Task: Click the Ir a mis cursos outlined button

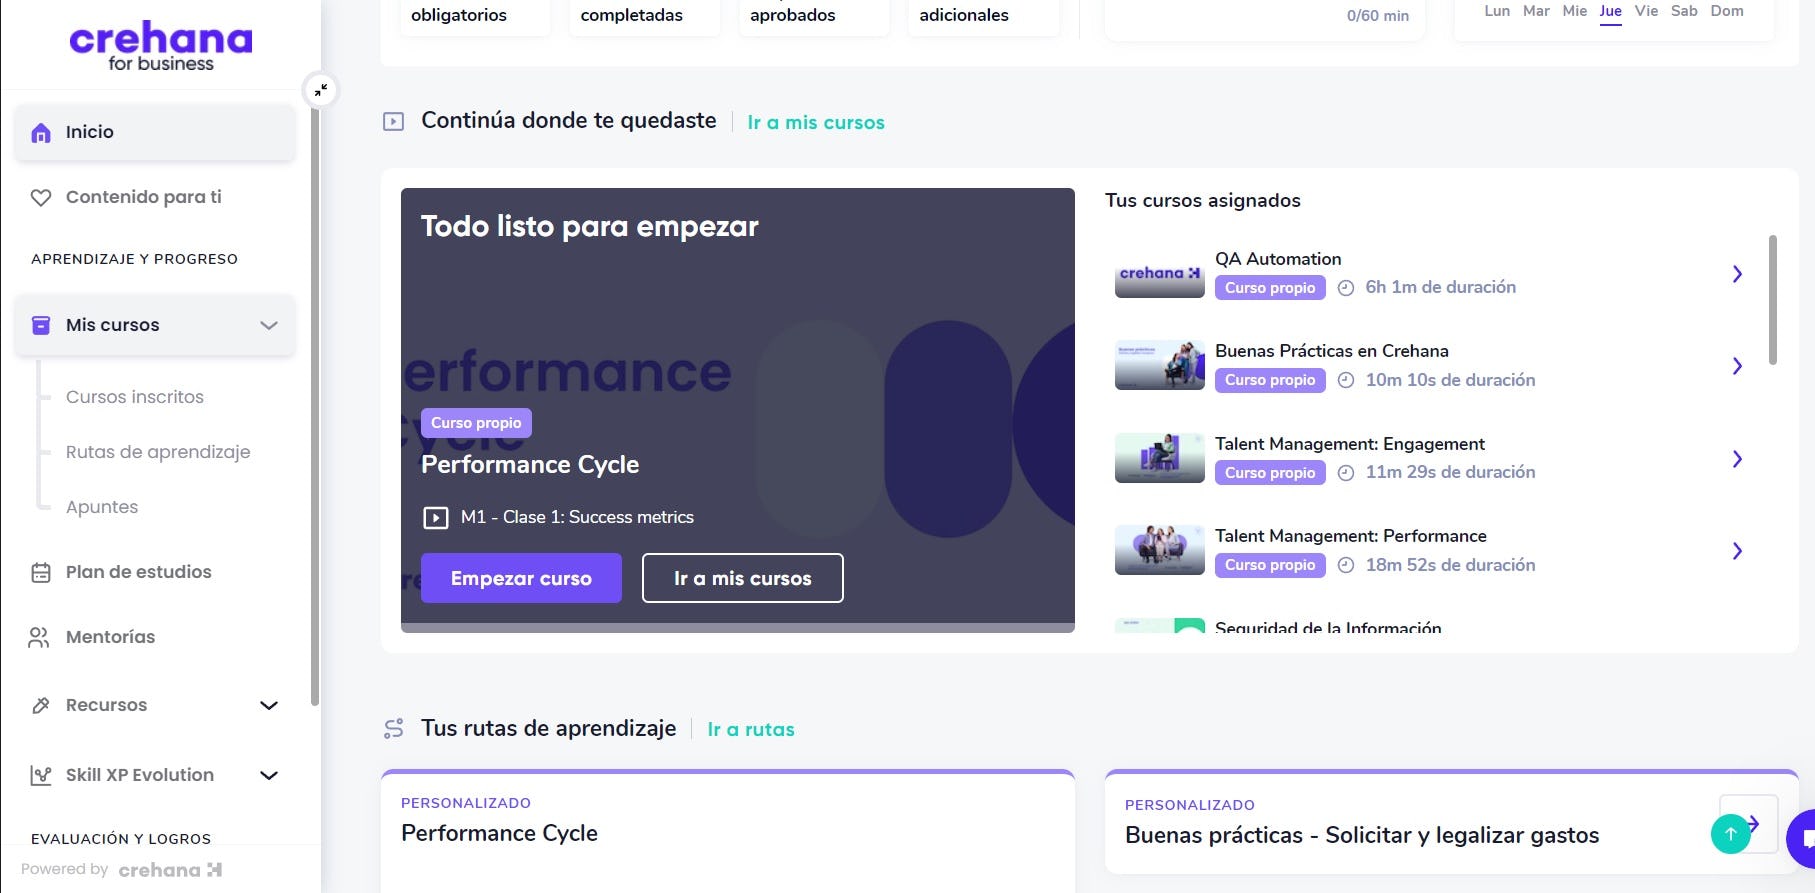Action: pos(742,579)
